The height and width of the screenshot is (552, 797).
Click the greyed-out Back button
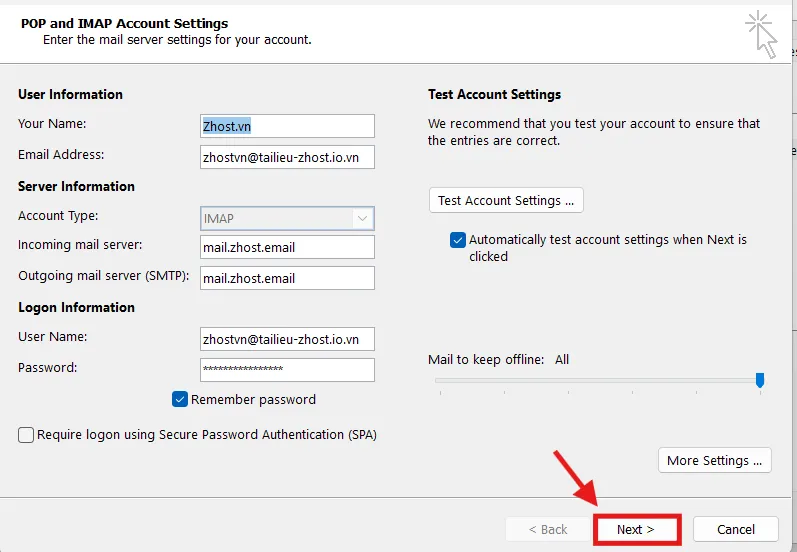(547, 529)
